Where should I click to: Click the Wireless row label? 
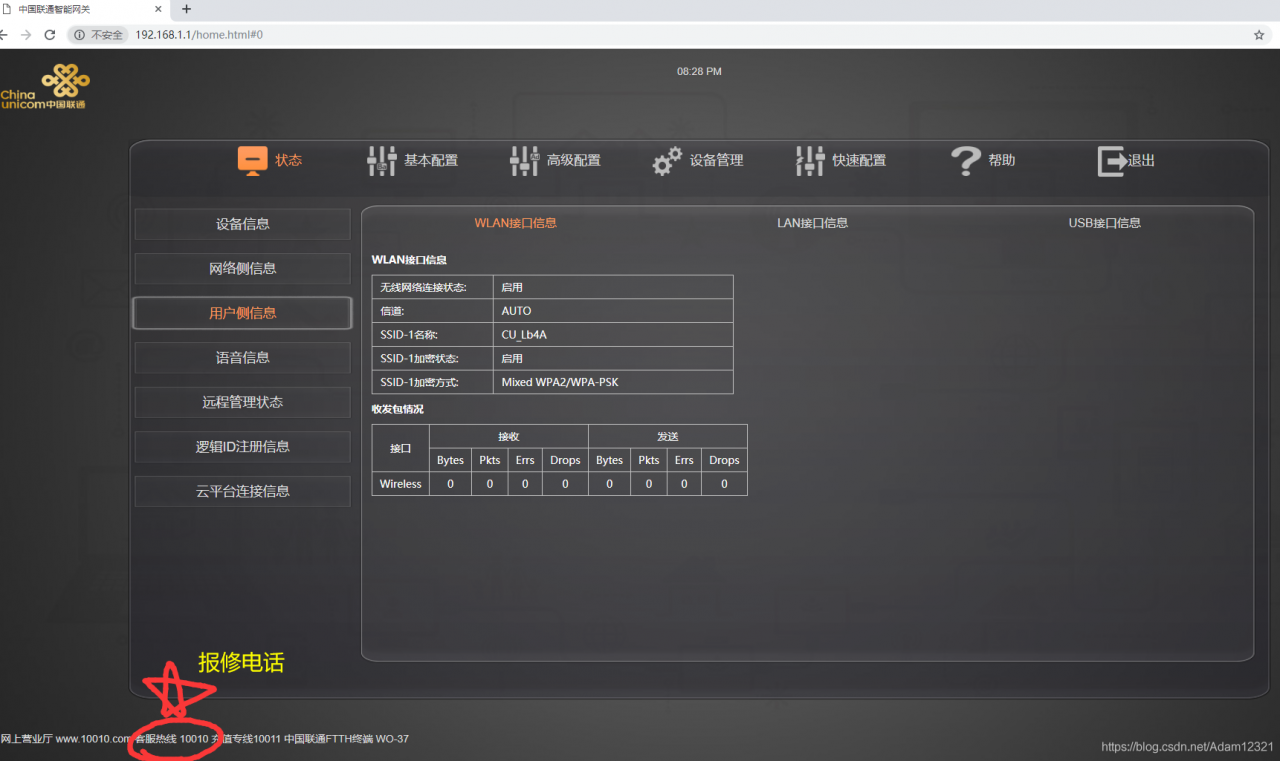coord(400,484)
